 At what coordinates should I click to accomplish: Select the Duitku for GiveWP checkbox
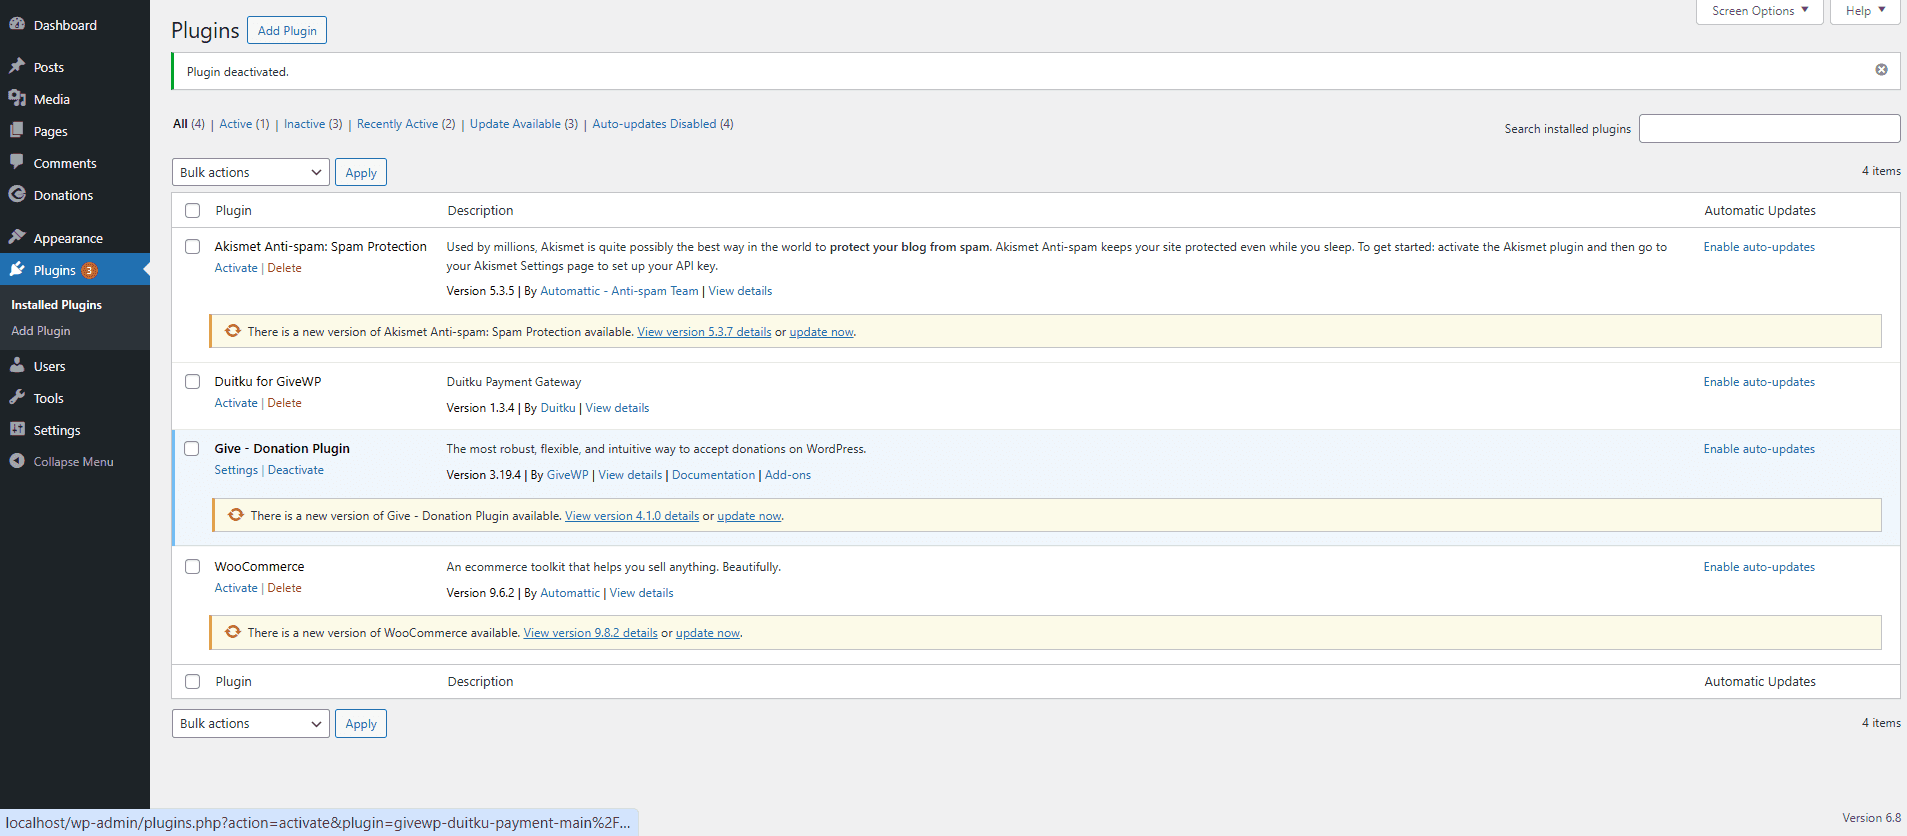(x=192, y=381)
